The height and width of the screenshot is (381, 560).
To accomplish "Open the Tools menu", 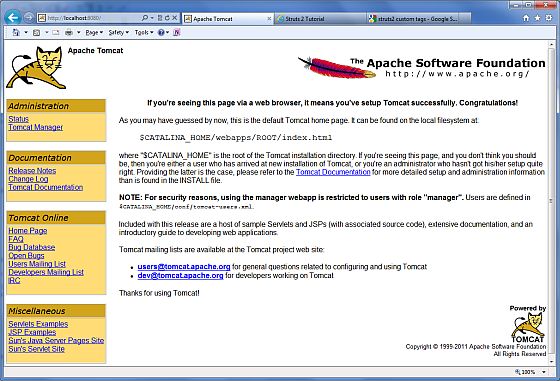I will 144,32.
